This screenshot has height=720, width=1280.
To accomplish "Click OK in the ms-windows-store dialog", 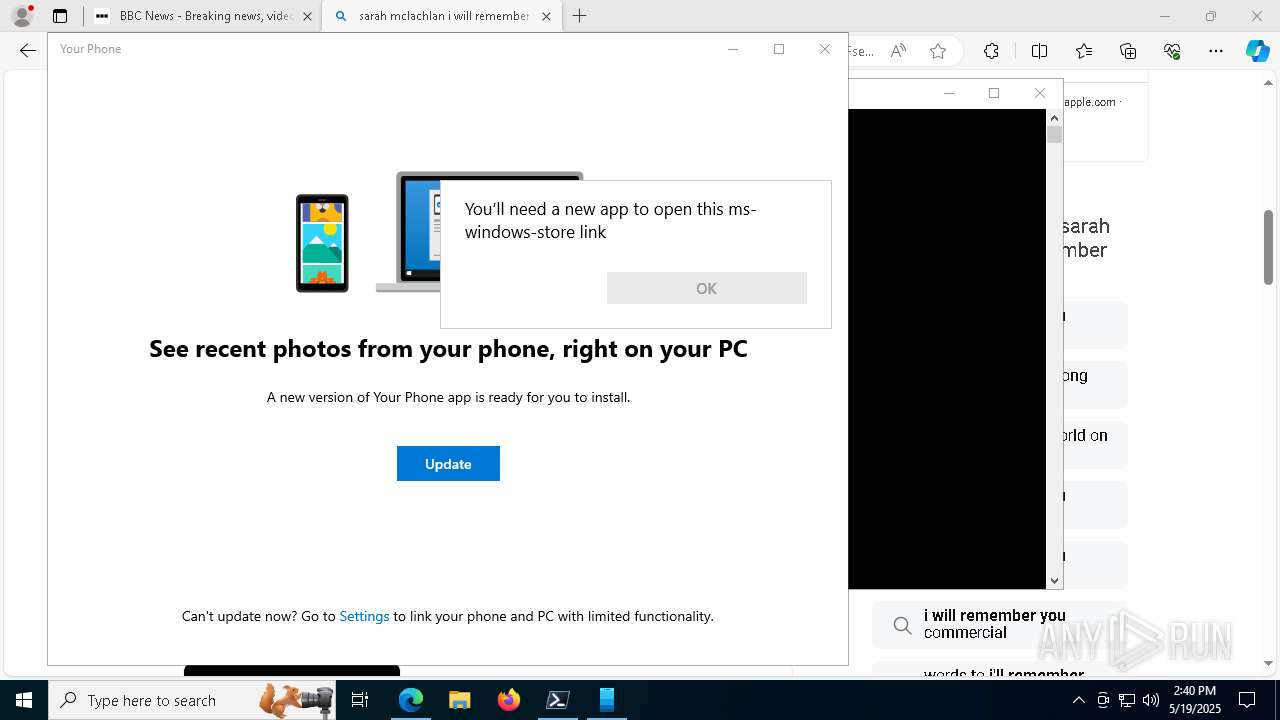I will click(x=706, y=288).
